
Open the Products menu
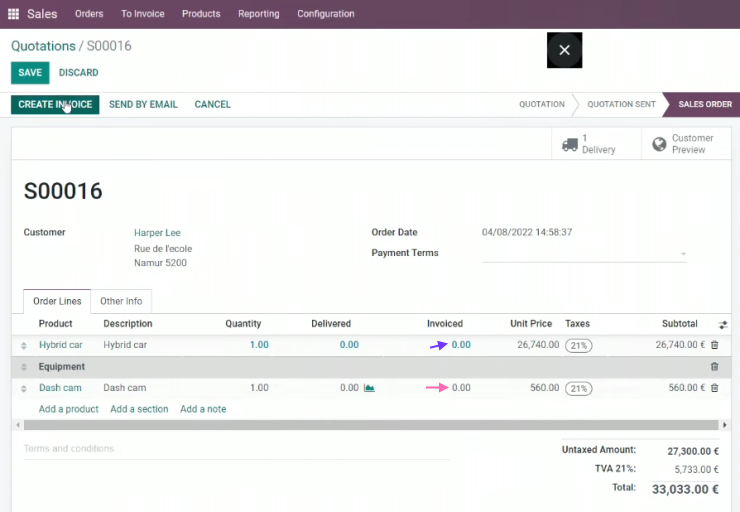pos(201,14)
